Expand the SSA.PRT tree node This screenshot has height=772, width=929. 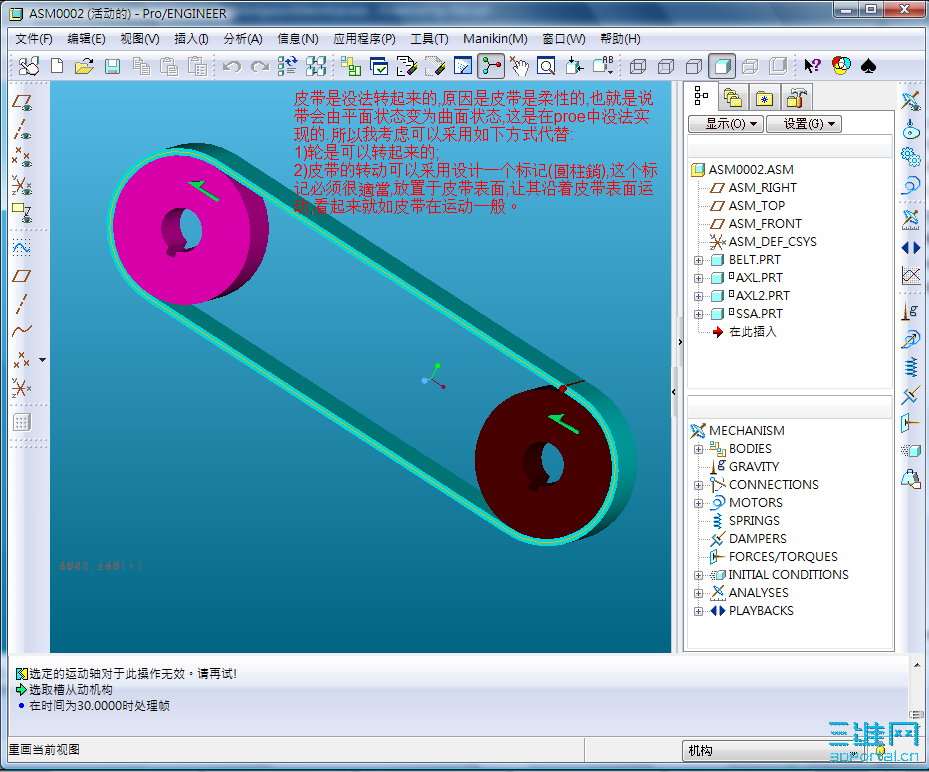pyautogui.click(x=699, y=314)
